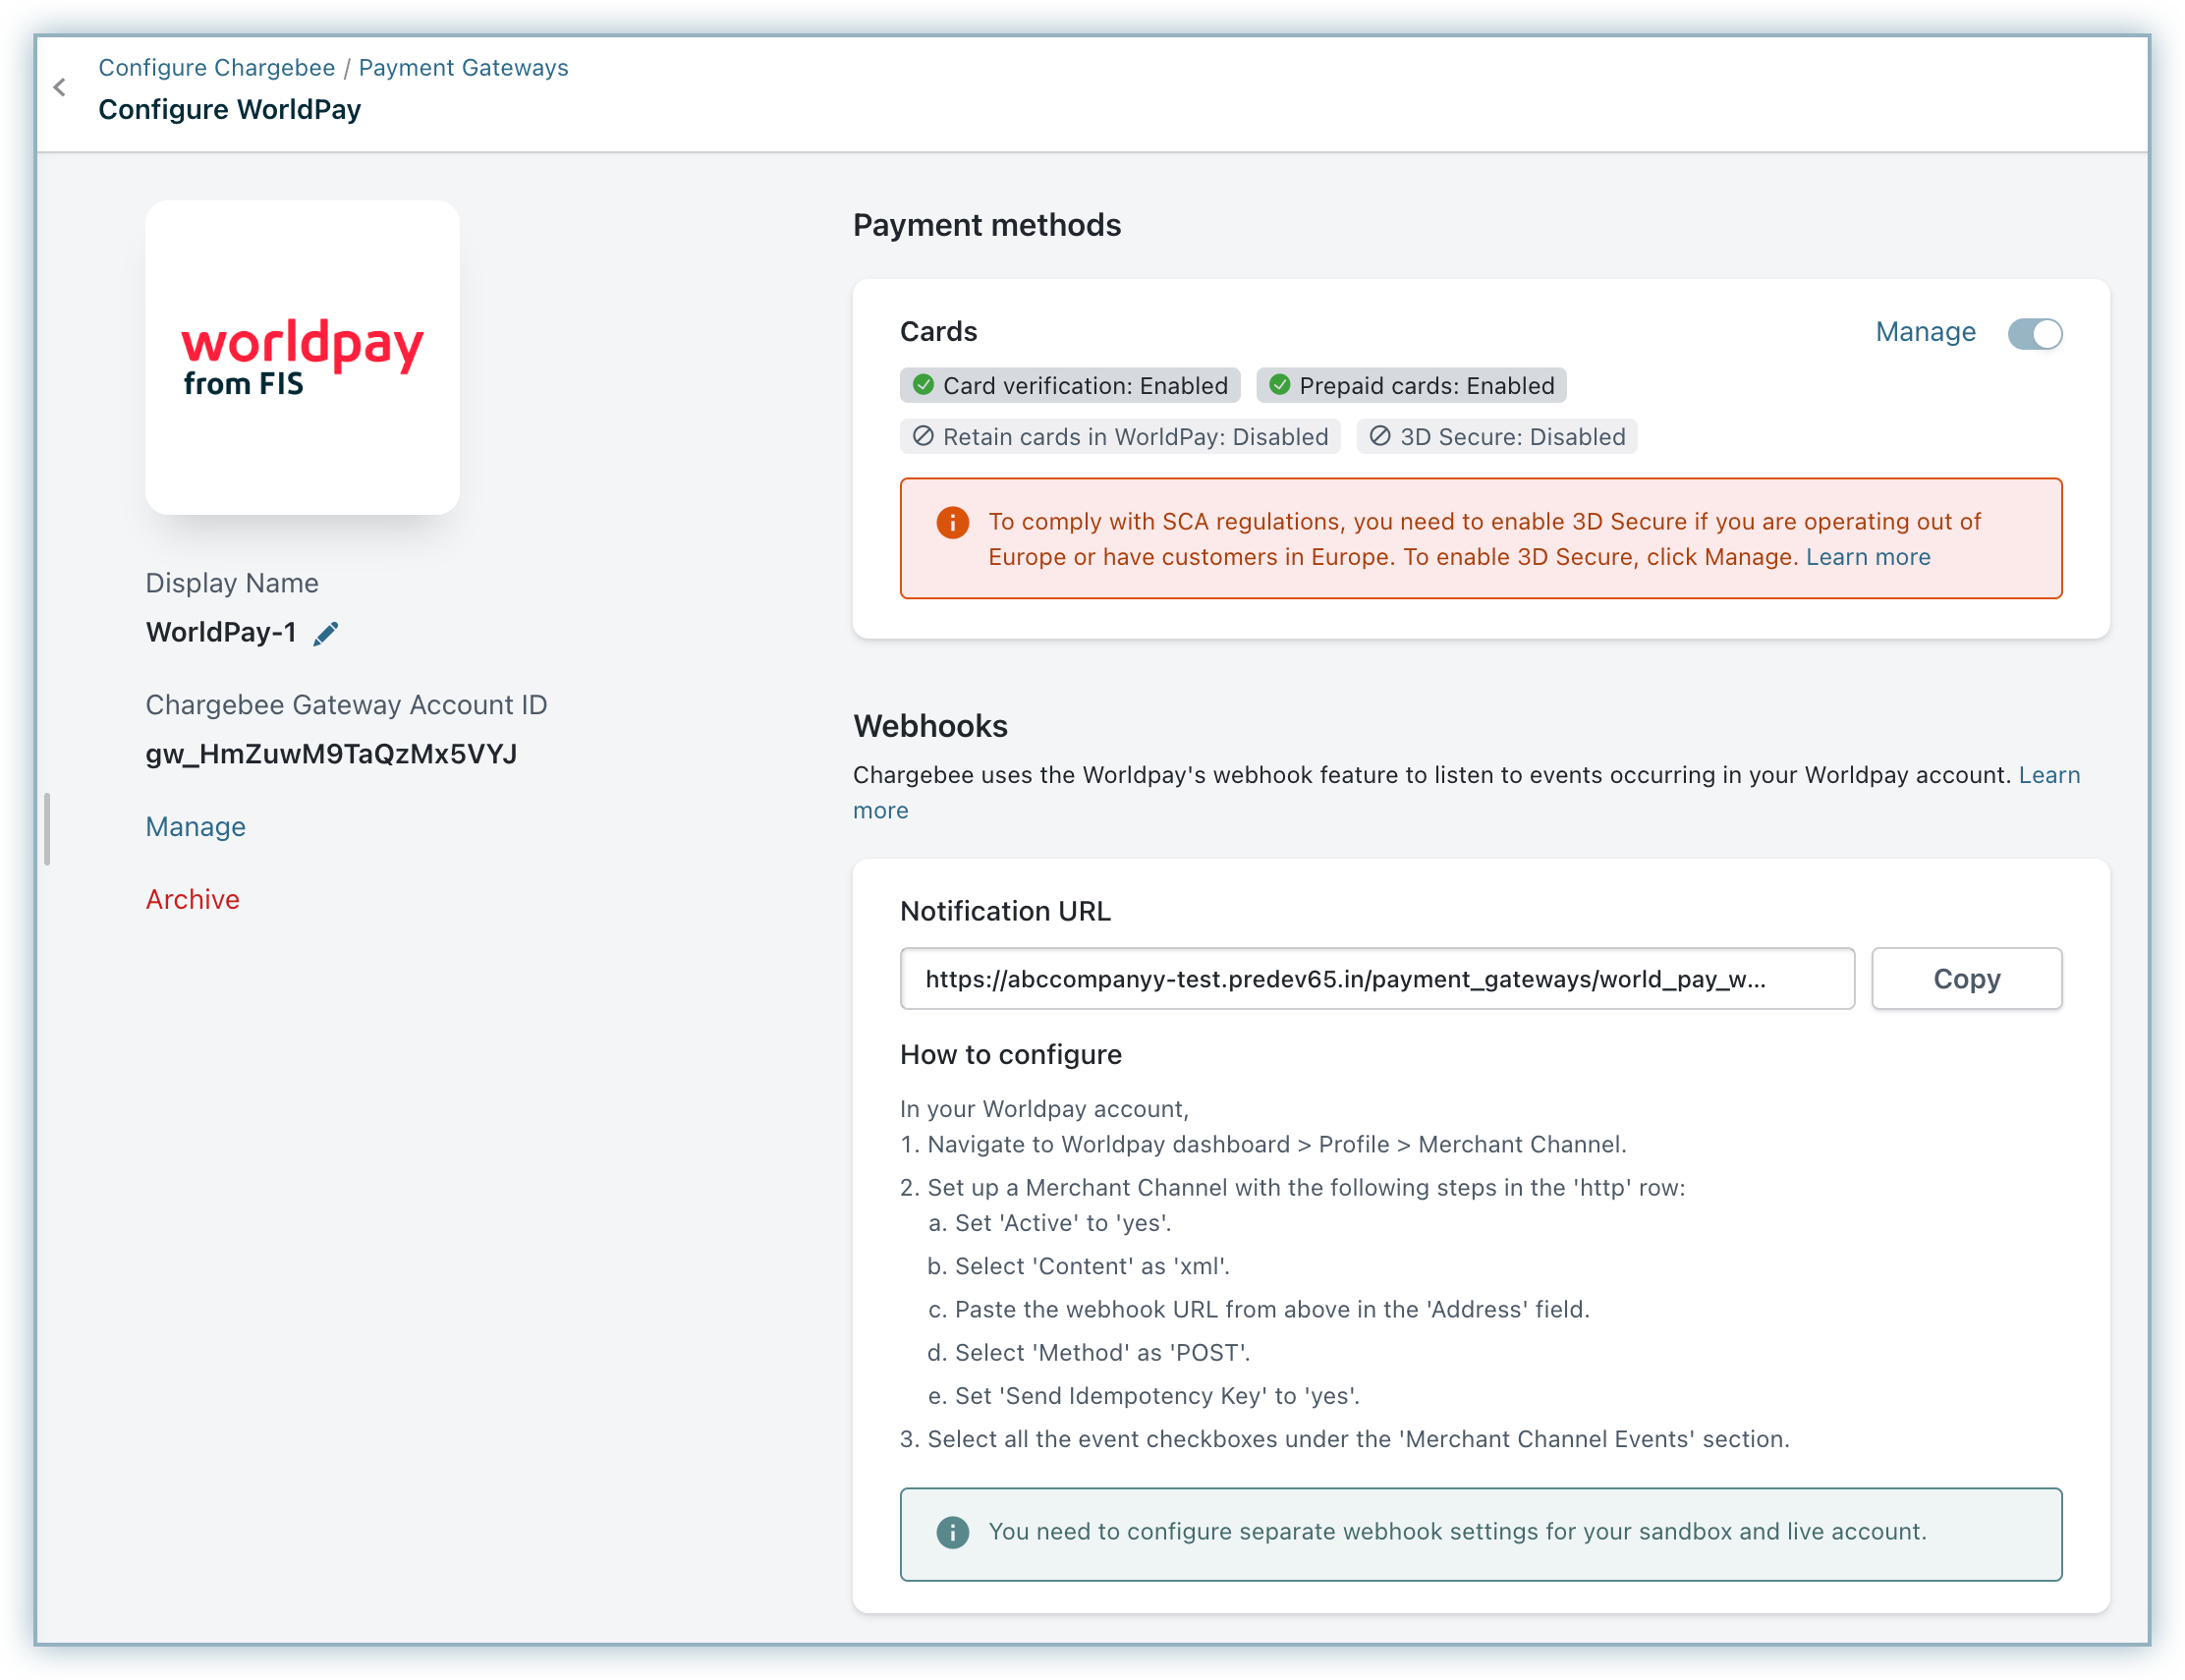
Task: Open Learn more in SCA warning
Action: [1867, 557]
